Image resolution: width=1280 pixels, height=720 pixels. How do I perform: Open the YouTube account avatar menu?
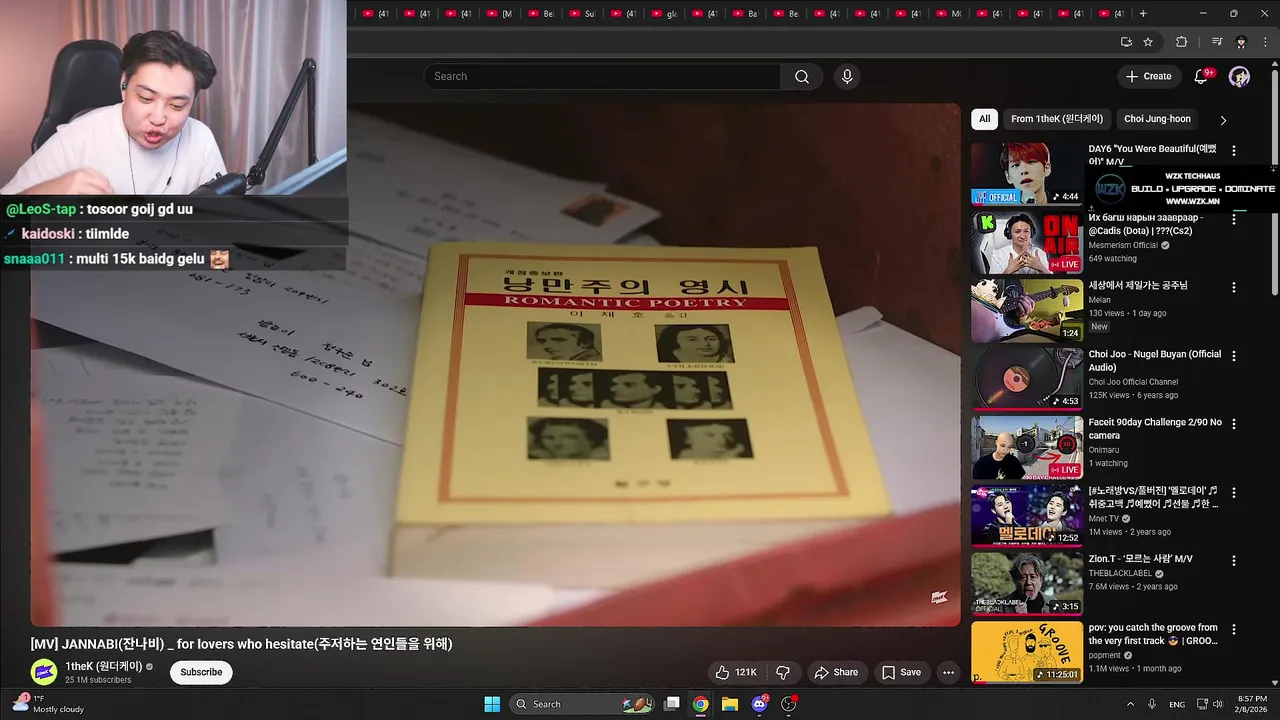tap(1239, 77)
